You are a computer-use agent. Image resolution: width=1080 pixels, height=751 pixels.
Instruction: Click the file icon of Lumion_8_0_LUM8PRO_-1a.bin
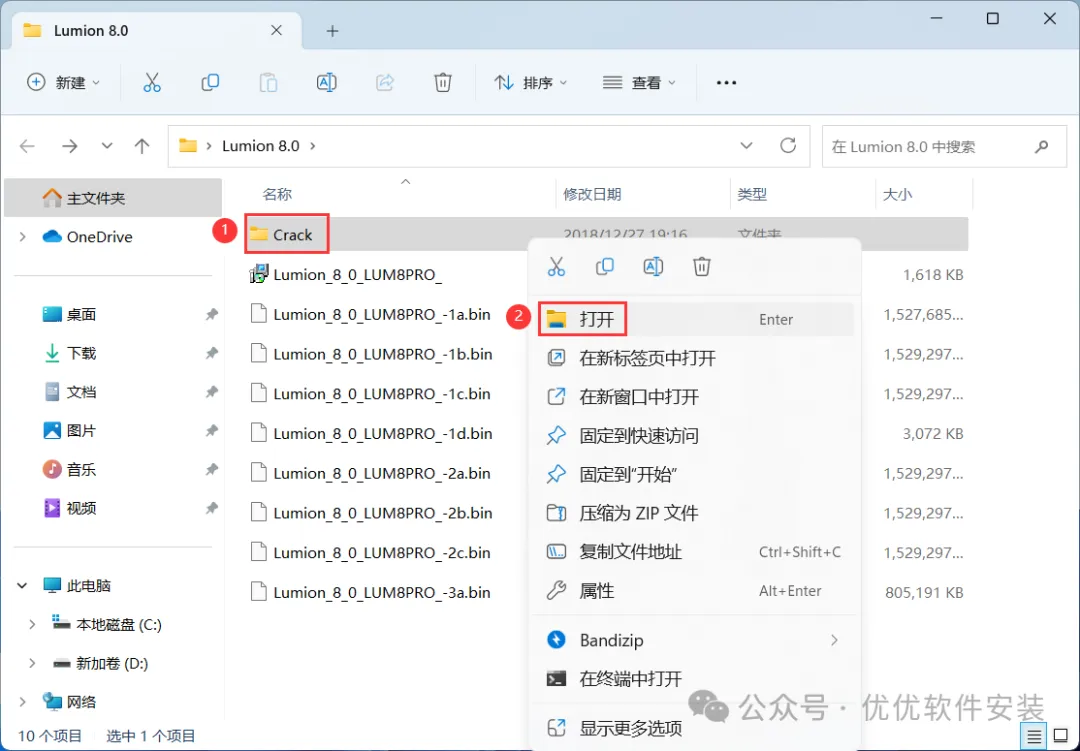point(258,314)
